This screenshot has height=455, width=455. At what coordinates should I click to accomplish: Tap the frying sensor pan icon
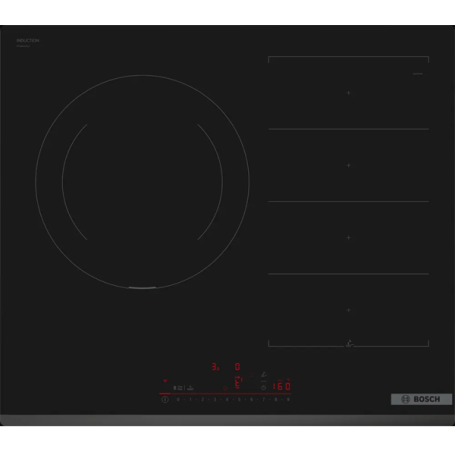(x=264, y=374)
